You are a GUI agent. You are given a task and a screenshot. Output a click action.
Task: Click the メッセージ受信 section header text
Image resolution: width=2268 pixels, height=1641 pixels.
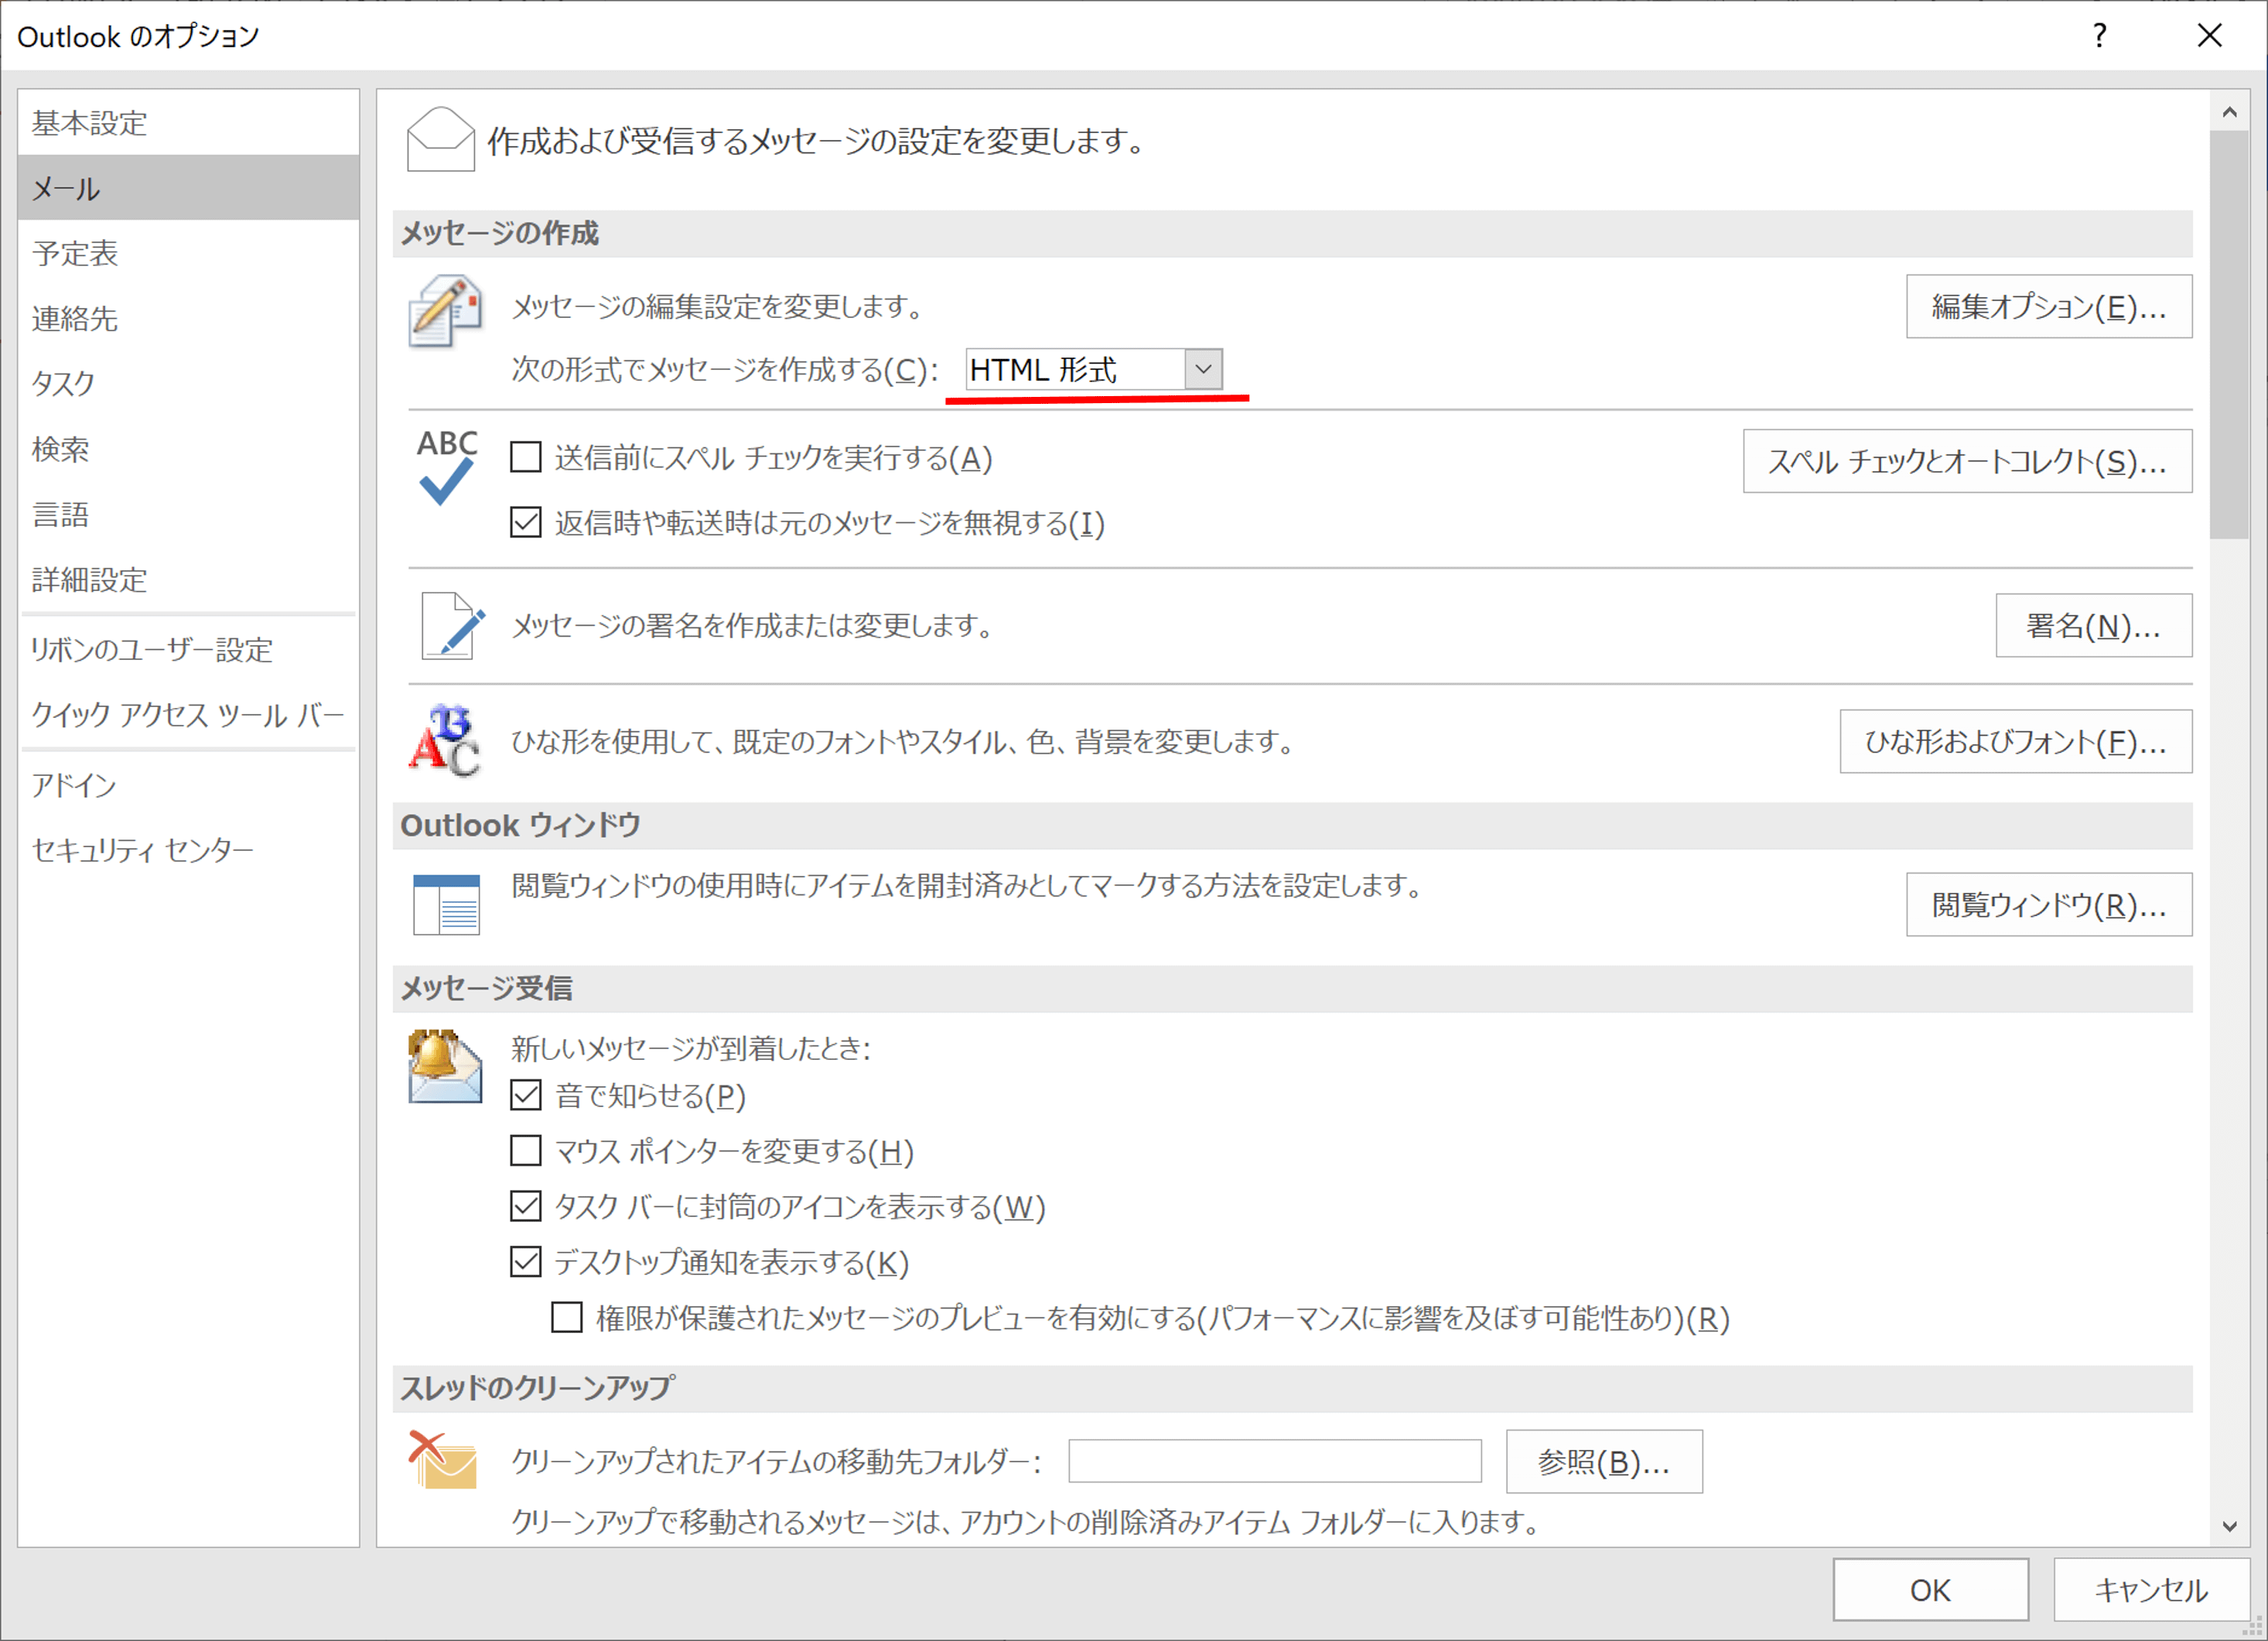[486, 989]
